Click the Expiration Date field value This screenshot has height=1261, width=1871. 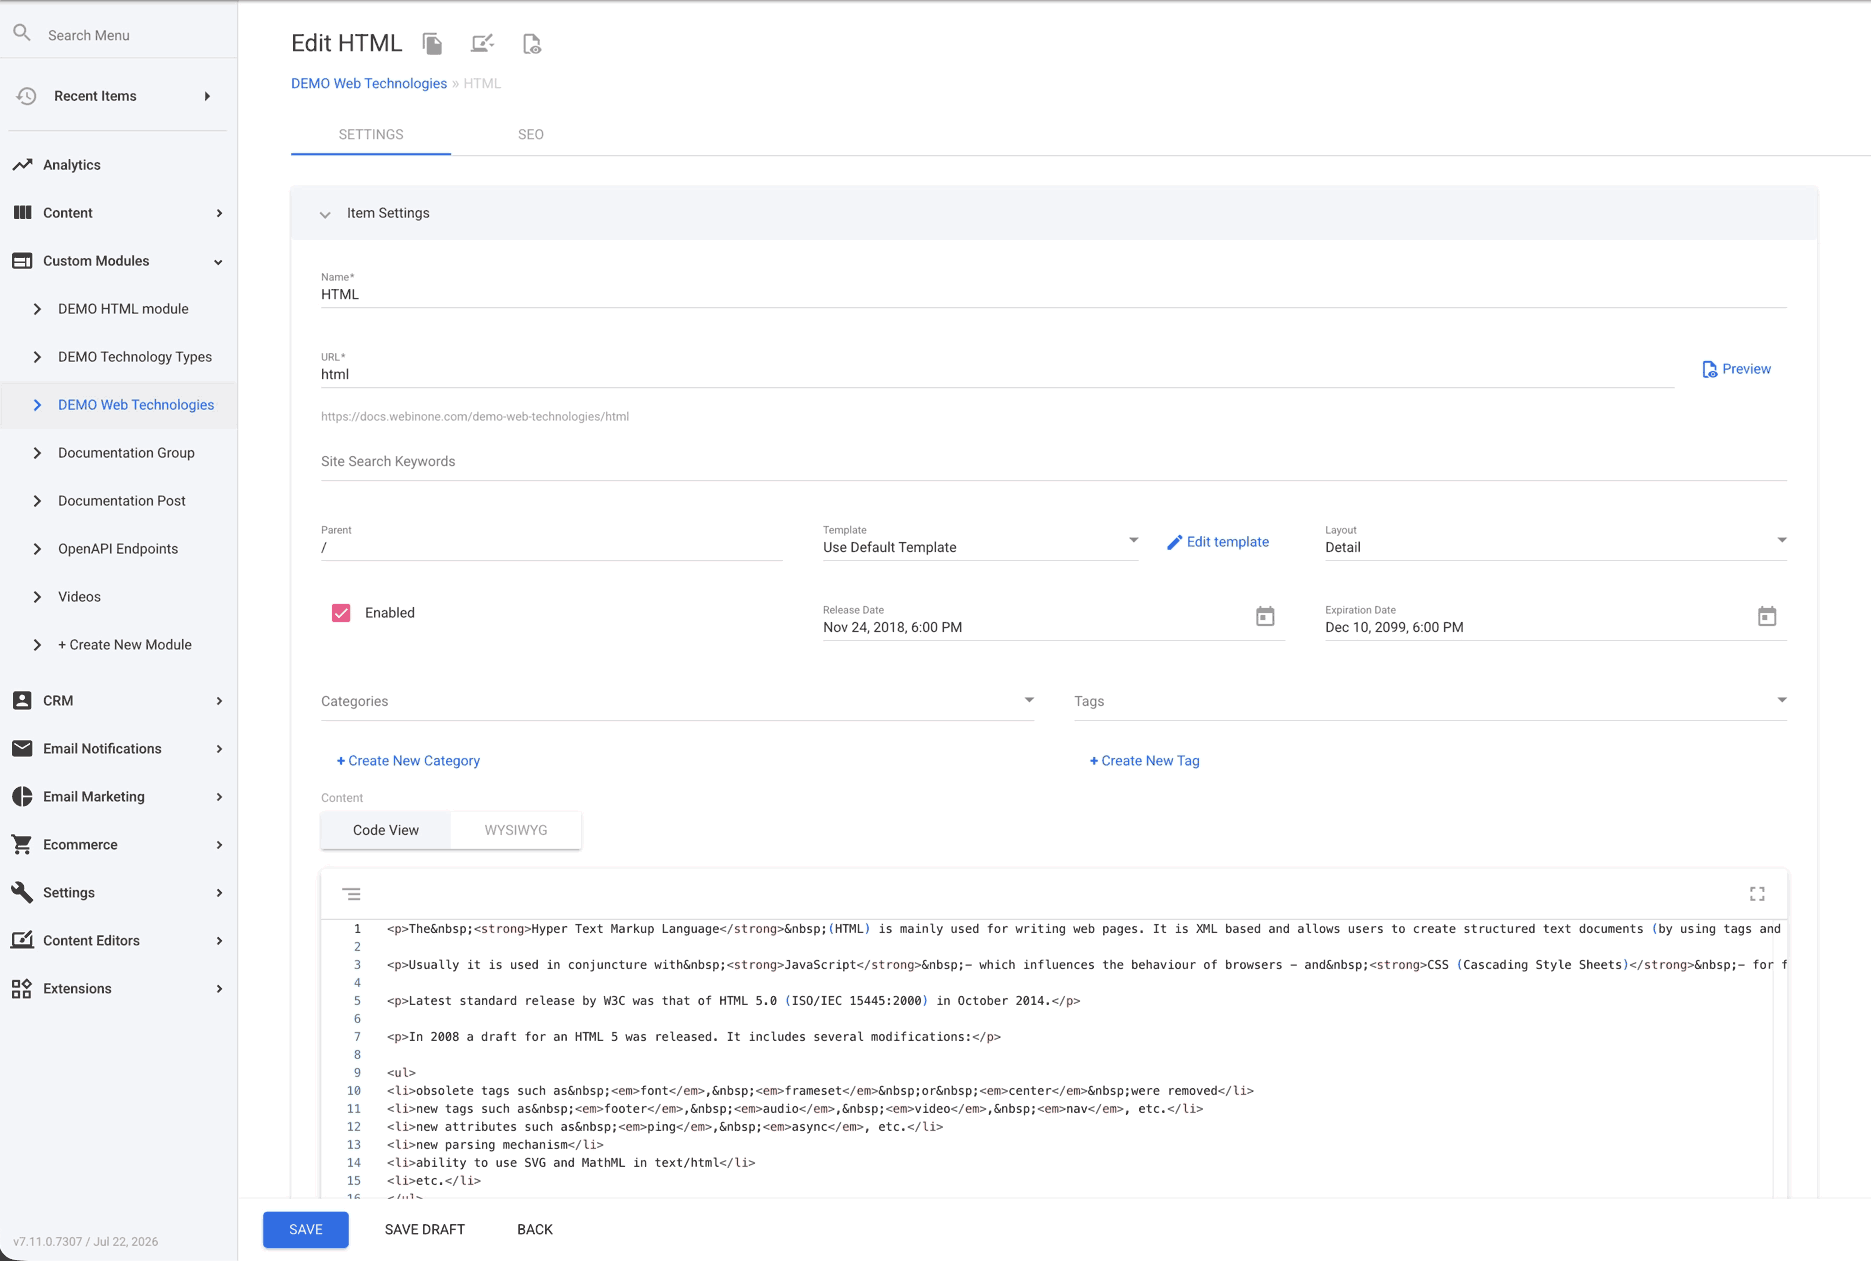[x=1394, y=628]
